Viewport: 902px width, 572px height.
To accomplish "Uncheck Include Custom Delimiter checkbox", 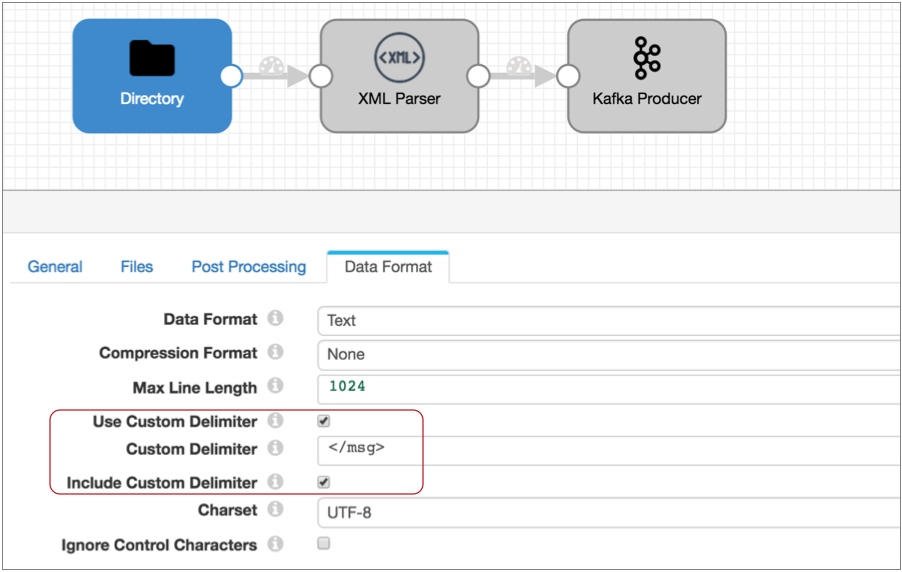I will [323, 482].
